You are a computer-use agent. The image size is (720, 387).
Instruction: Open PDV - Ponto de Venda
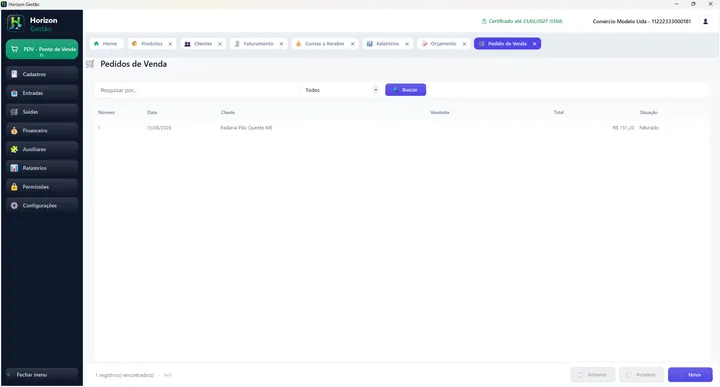coord(42,49)
